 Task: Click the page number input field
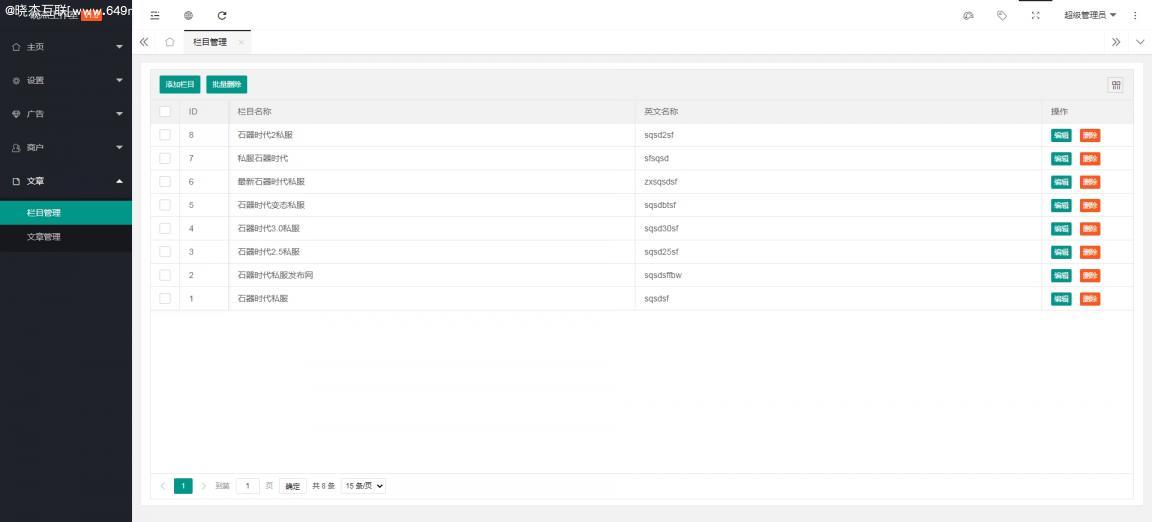point(248,486)
